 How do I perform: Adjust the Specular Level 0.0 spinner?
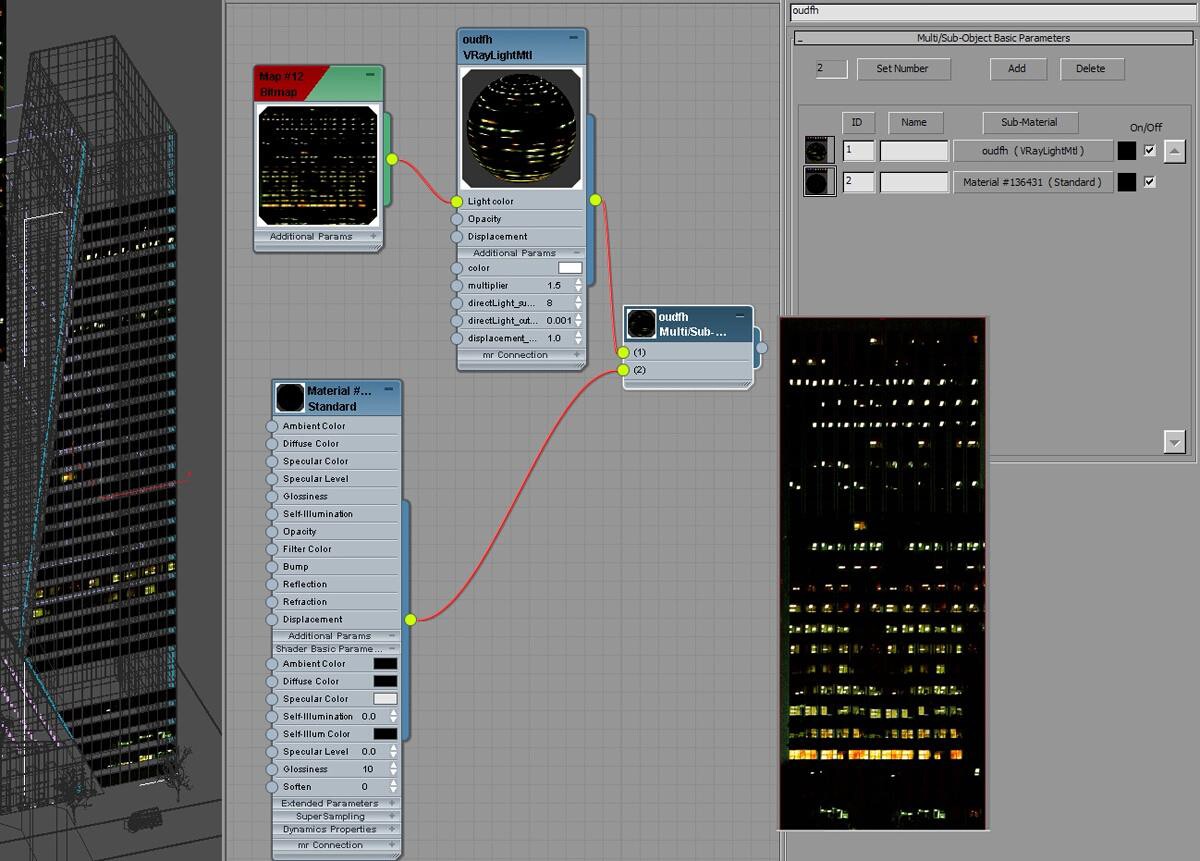tap(394, 752)
